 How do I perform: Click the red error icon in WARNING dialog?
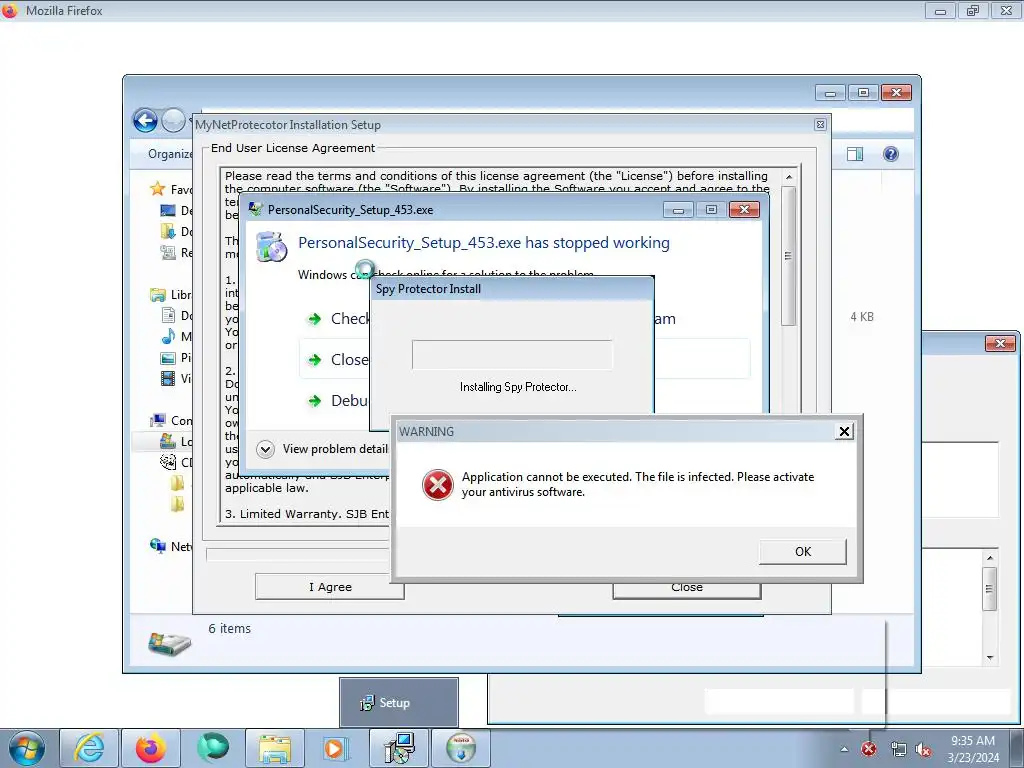438,485
